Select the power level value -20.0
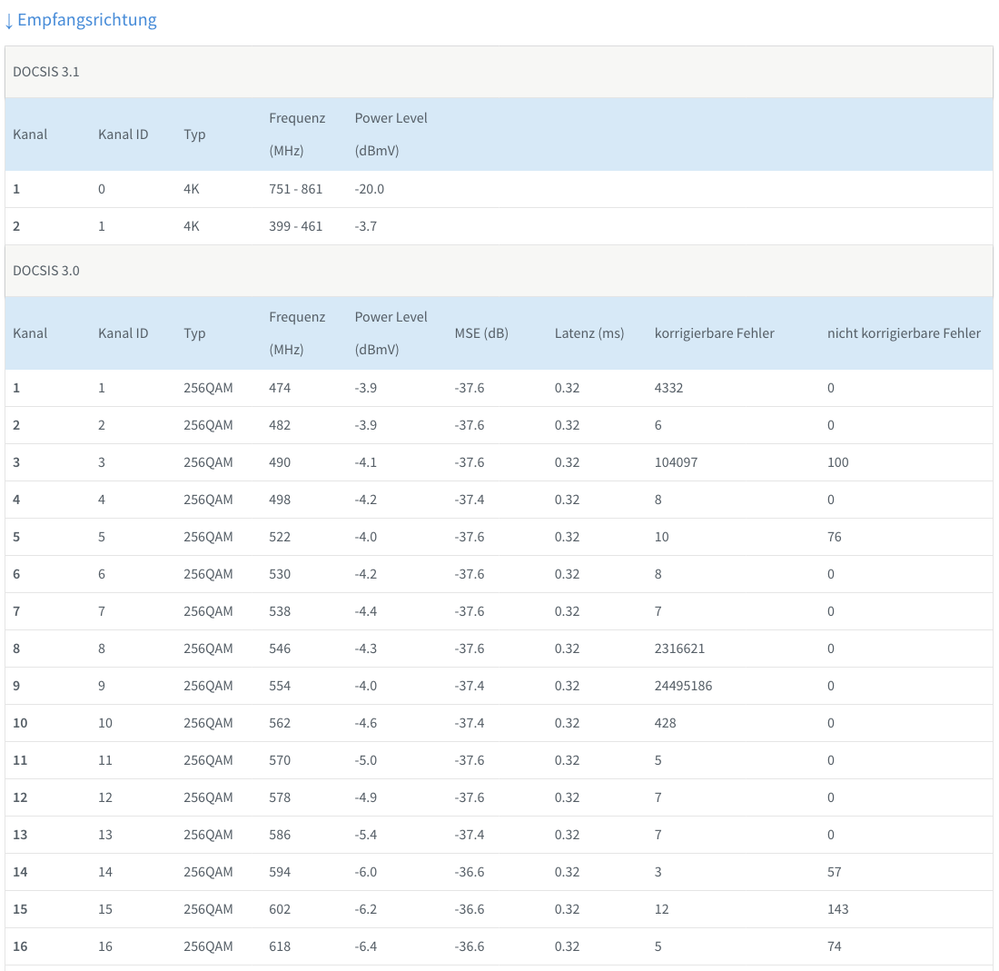Screen dimensions: 999x971 tap(369, 189)
